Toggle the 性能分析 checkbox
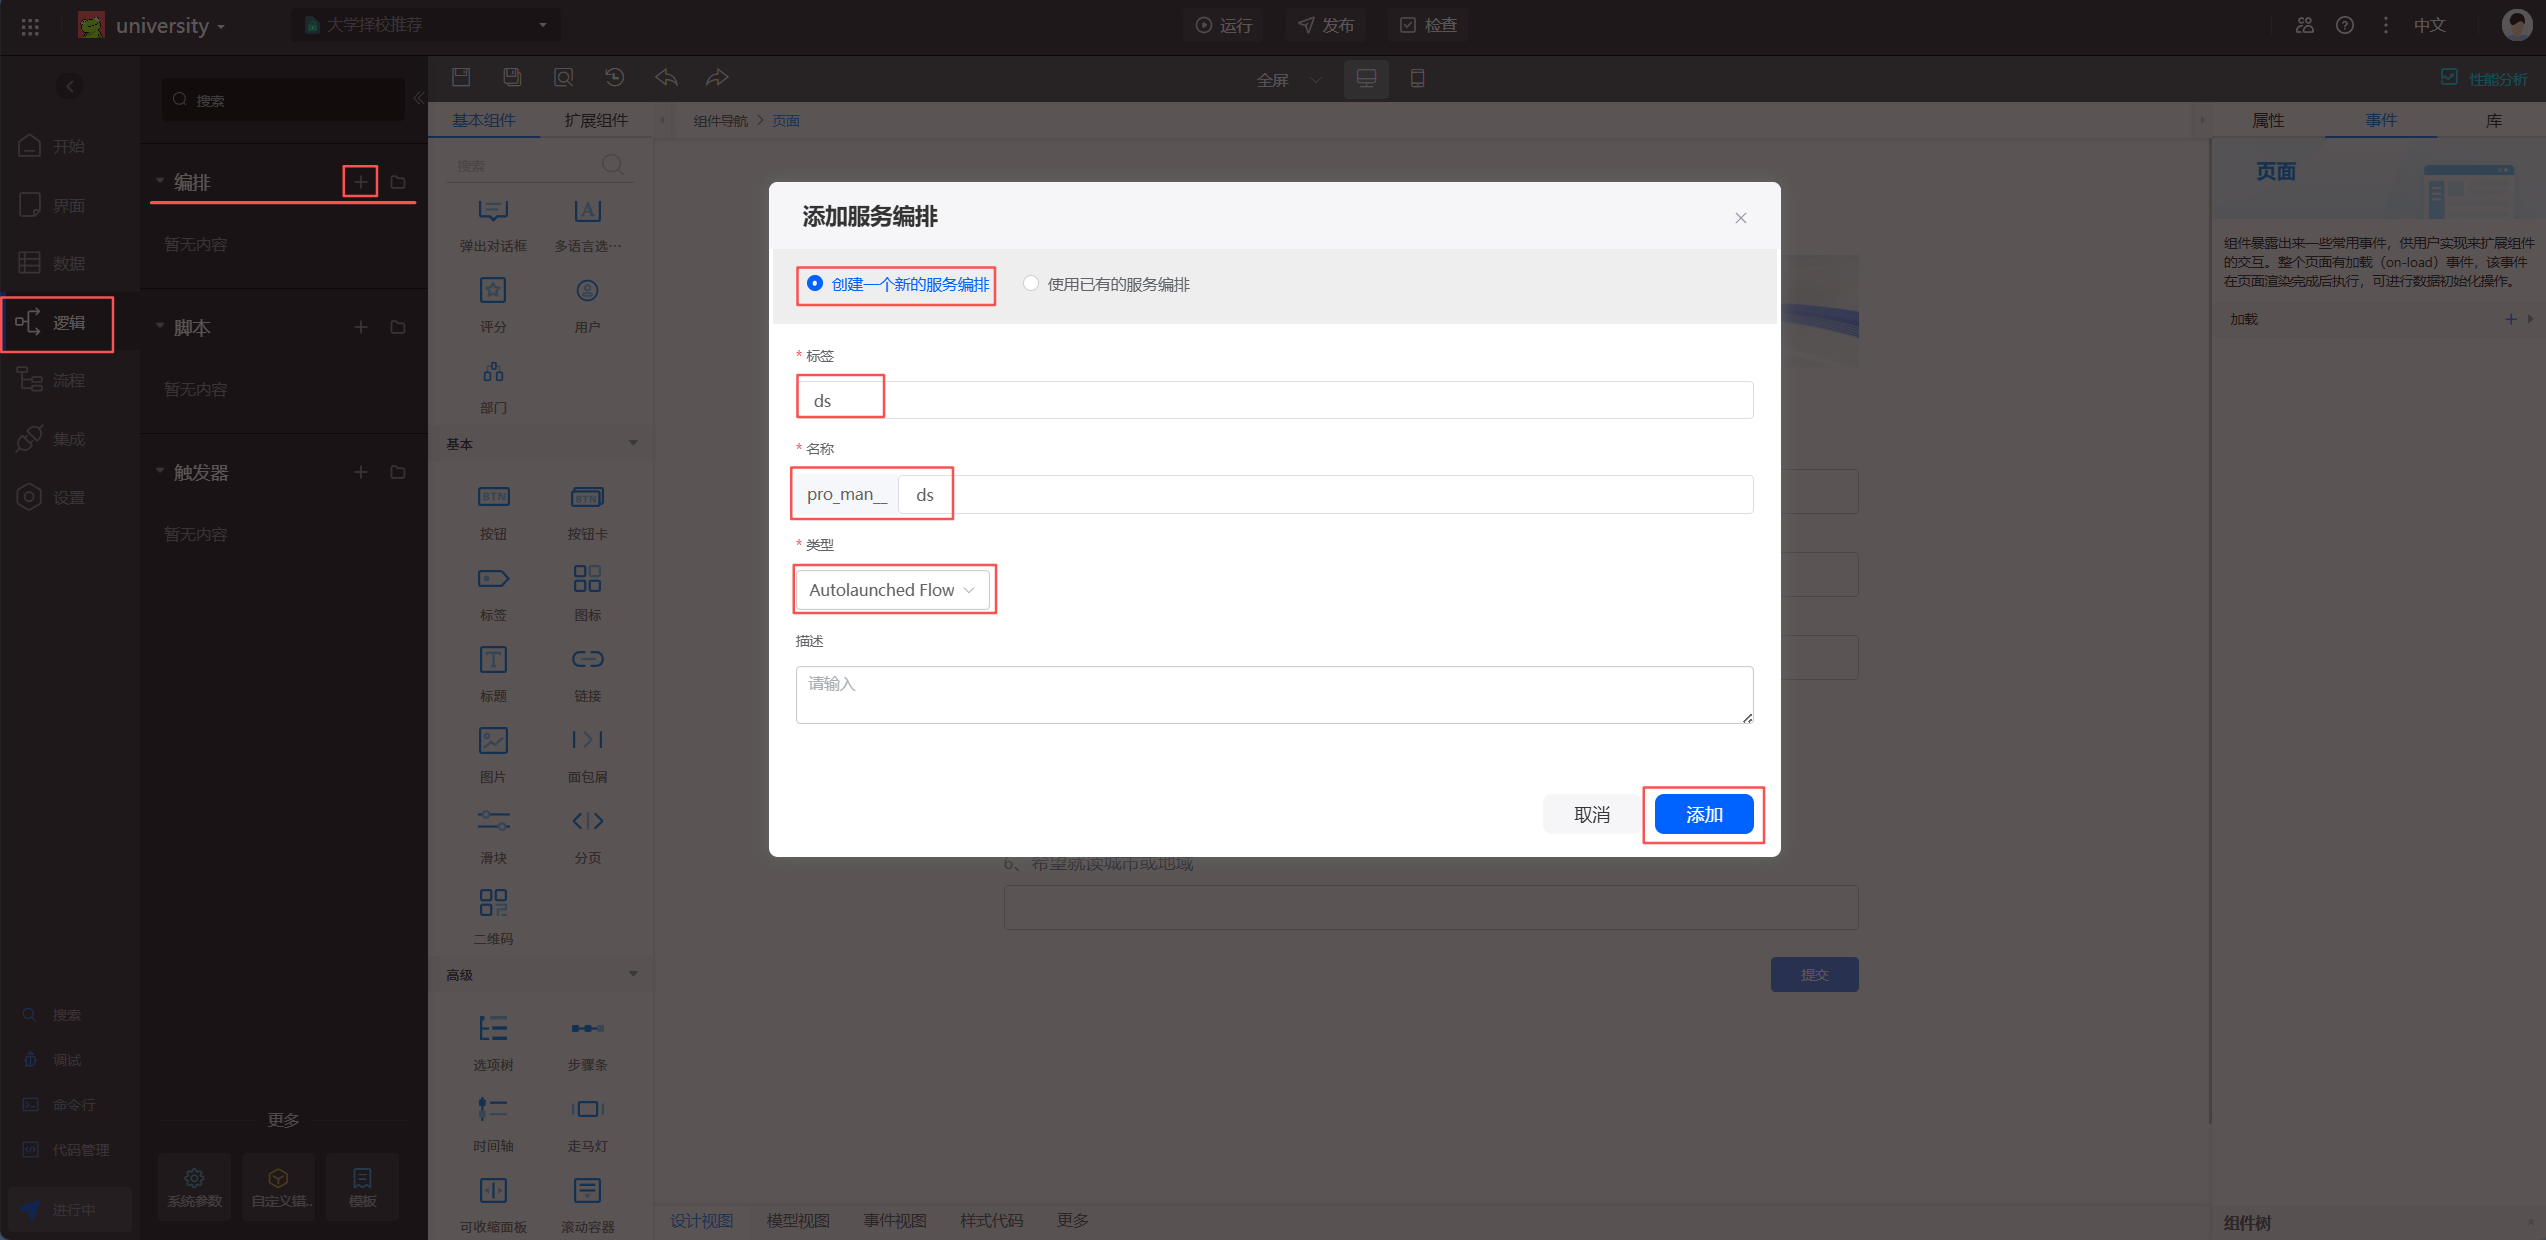This screenshot has height=1240, width=2546. tap(2449, 77)
